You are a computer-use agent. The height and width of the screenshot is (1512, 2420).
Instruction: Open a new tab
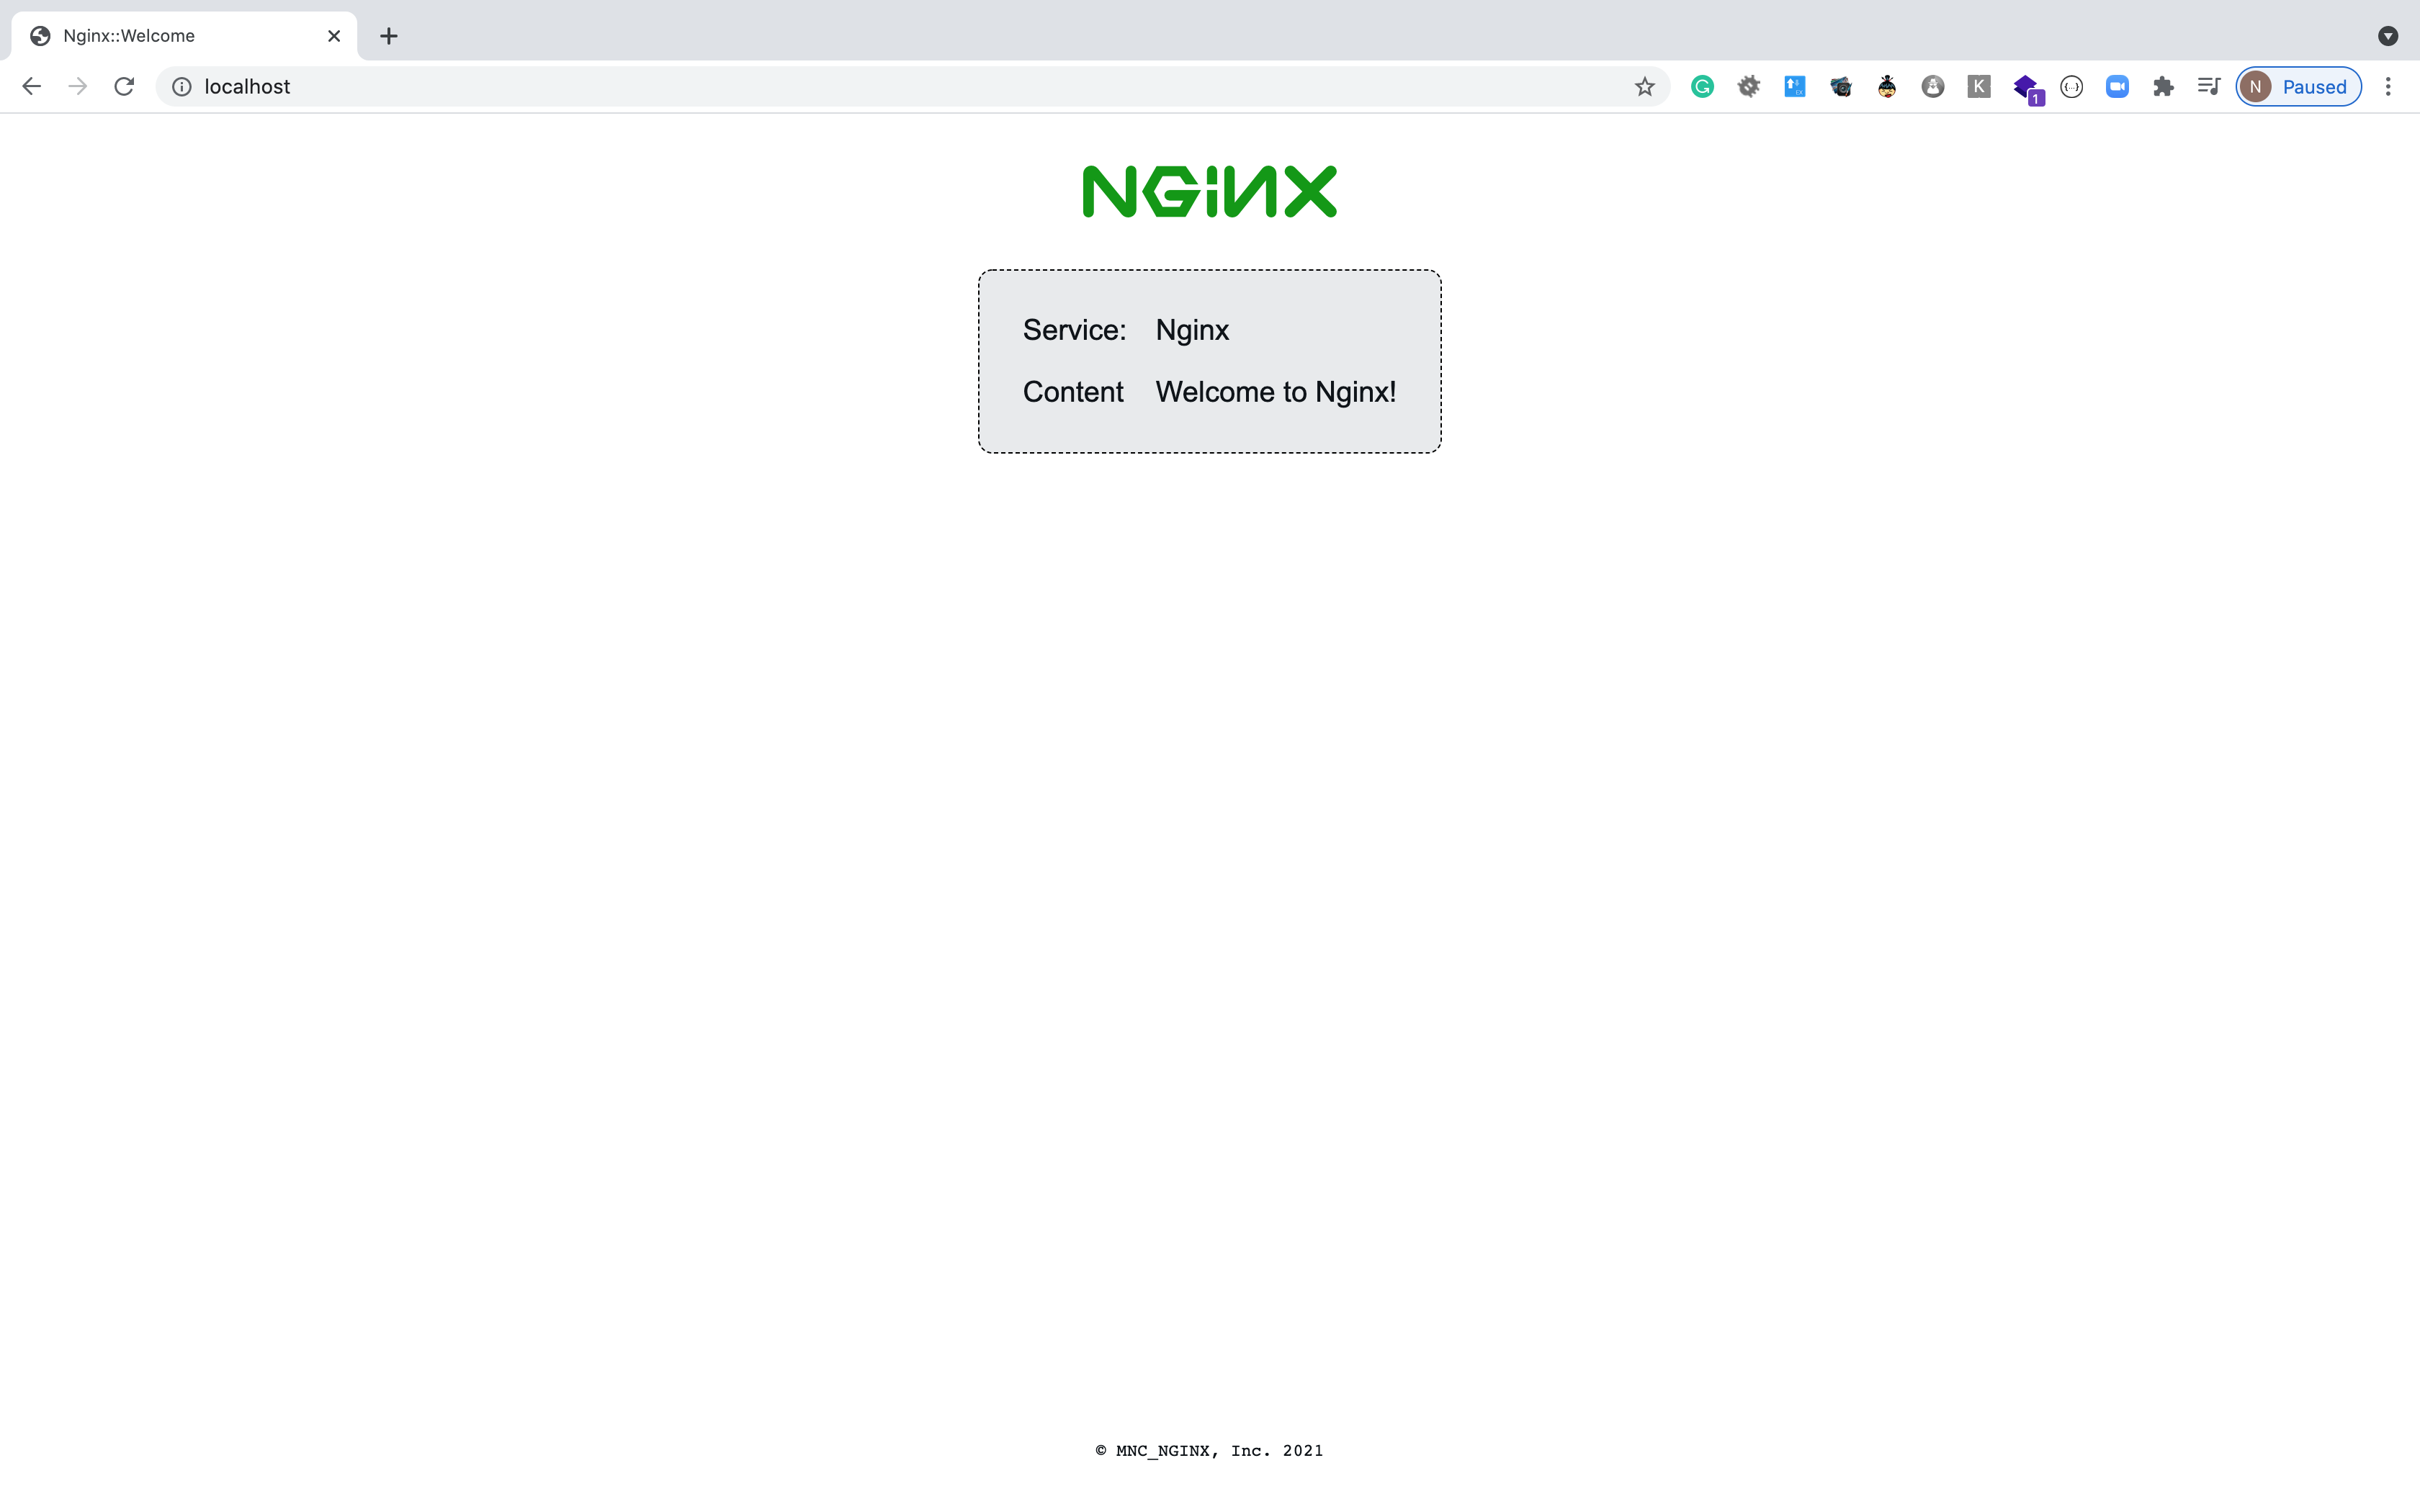389,36
